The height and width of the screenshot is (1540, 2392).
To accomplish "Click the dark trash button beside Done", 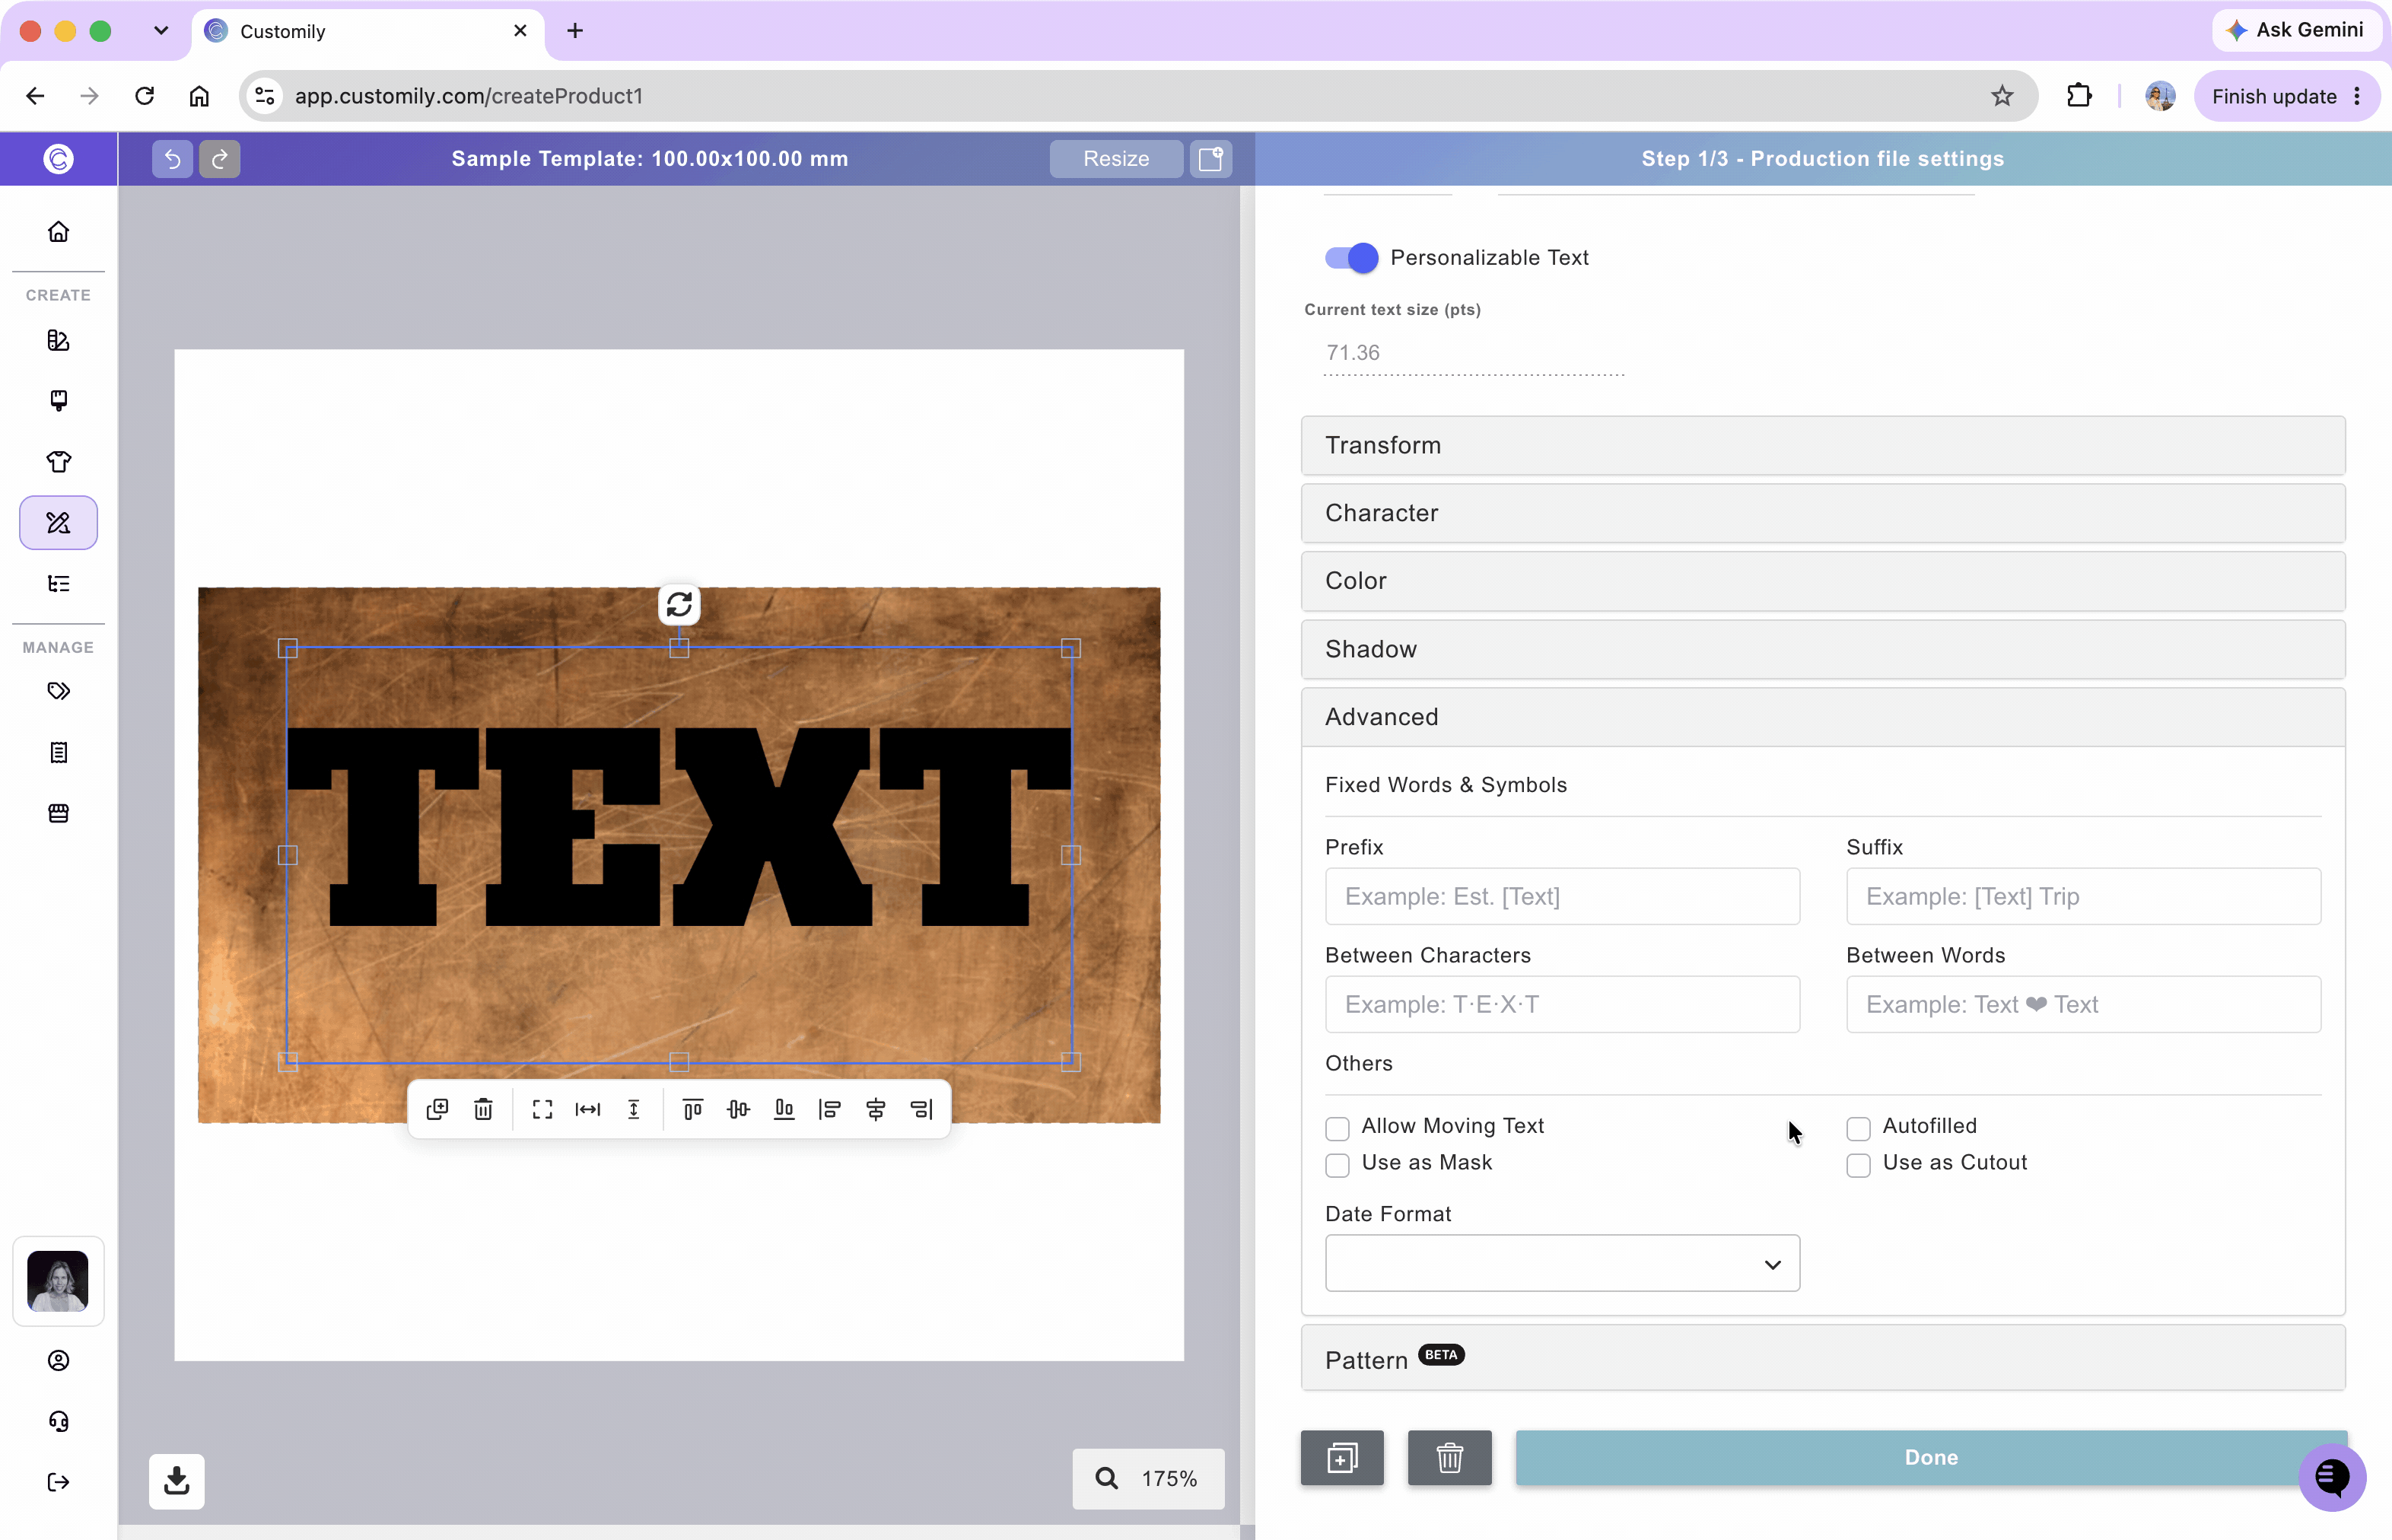I will pyautogui.click(x=1449, y=1457).
